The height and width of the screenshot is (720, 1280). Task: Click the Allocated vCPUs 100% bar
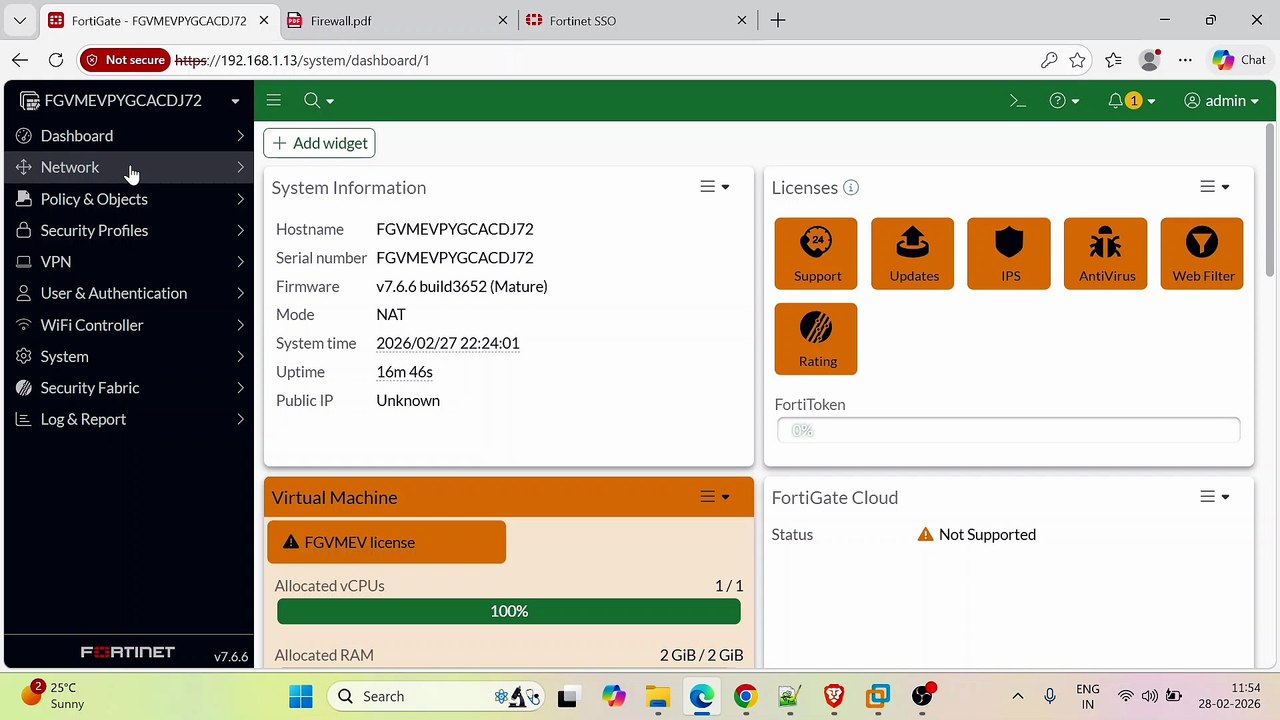(x=509, y=611)
